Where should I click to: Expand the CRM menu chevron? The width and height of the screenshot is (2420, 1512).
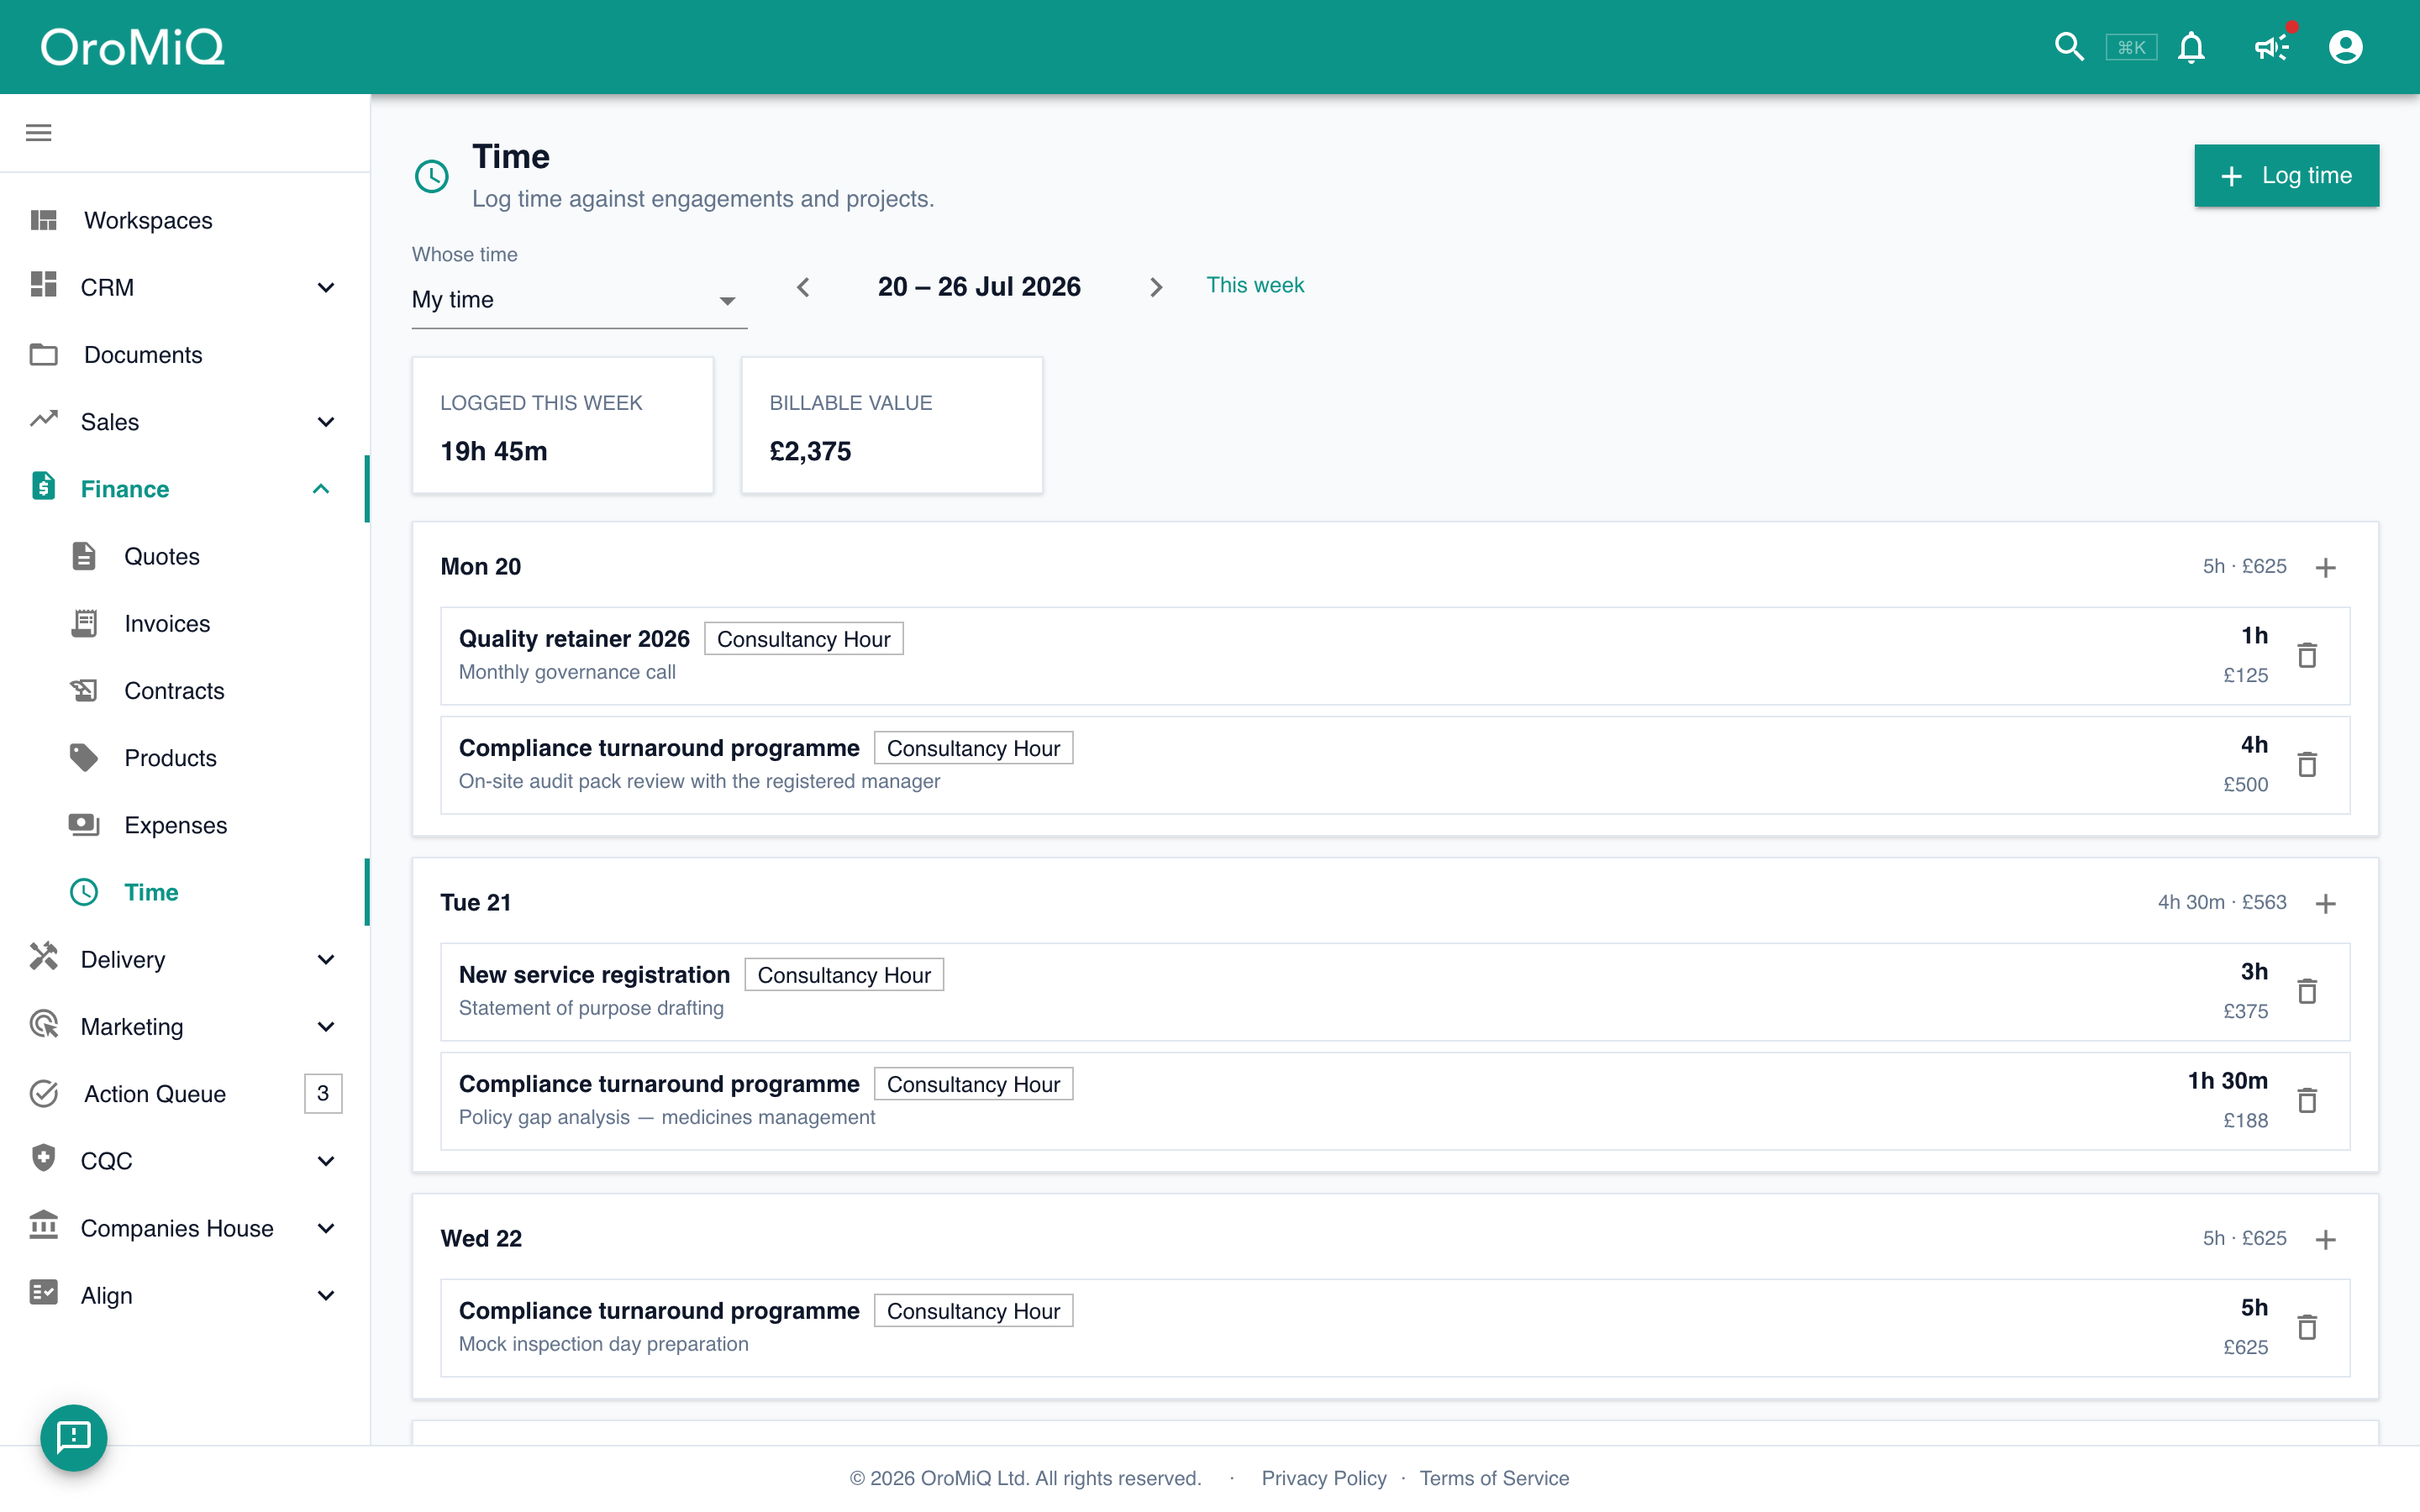[326, 287]
